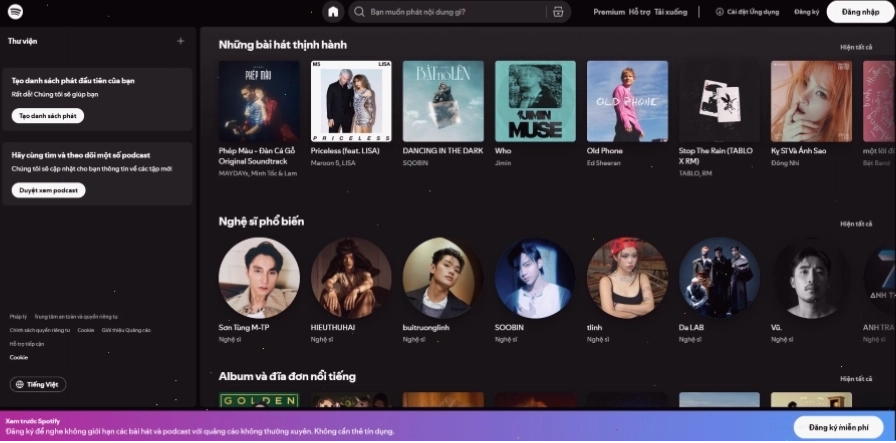Open Vũ. artist photo
This screenshot has width=896, height=443.
click(x=811, y=278)
